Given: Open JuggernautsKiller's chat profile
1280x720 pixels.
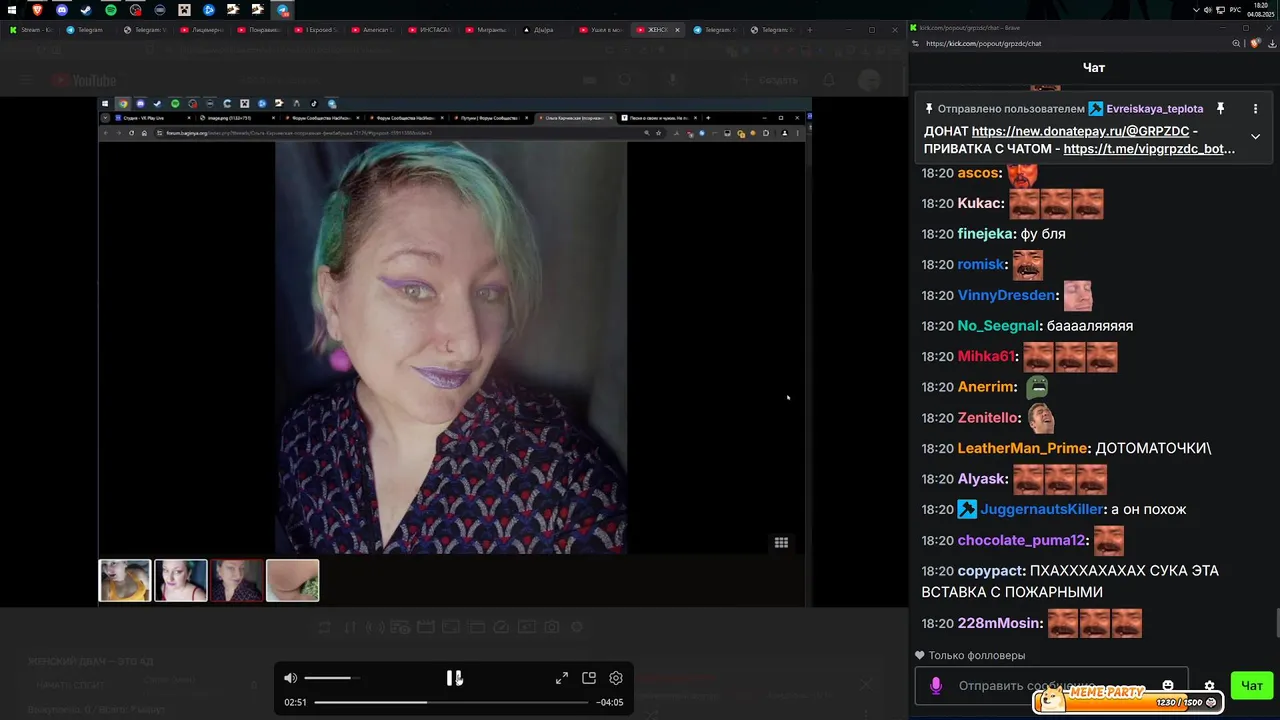Looking at the screenshot, I should (x=1041, y=509).
